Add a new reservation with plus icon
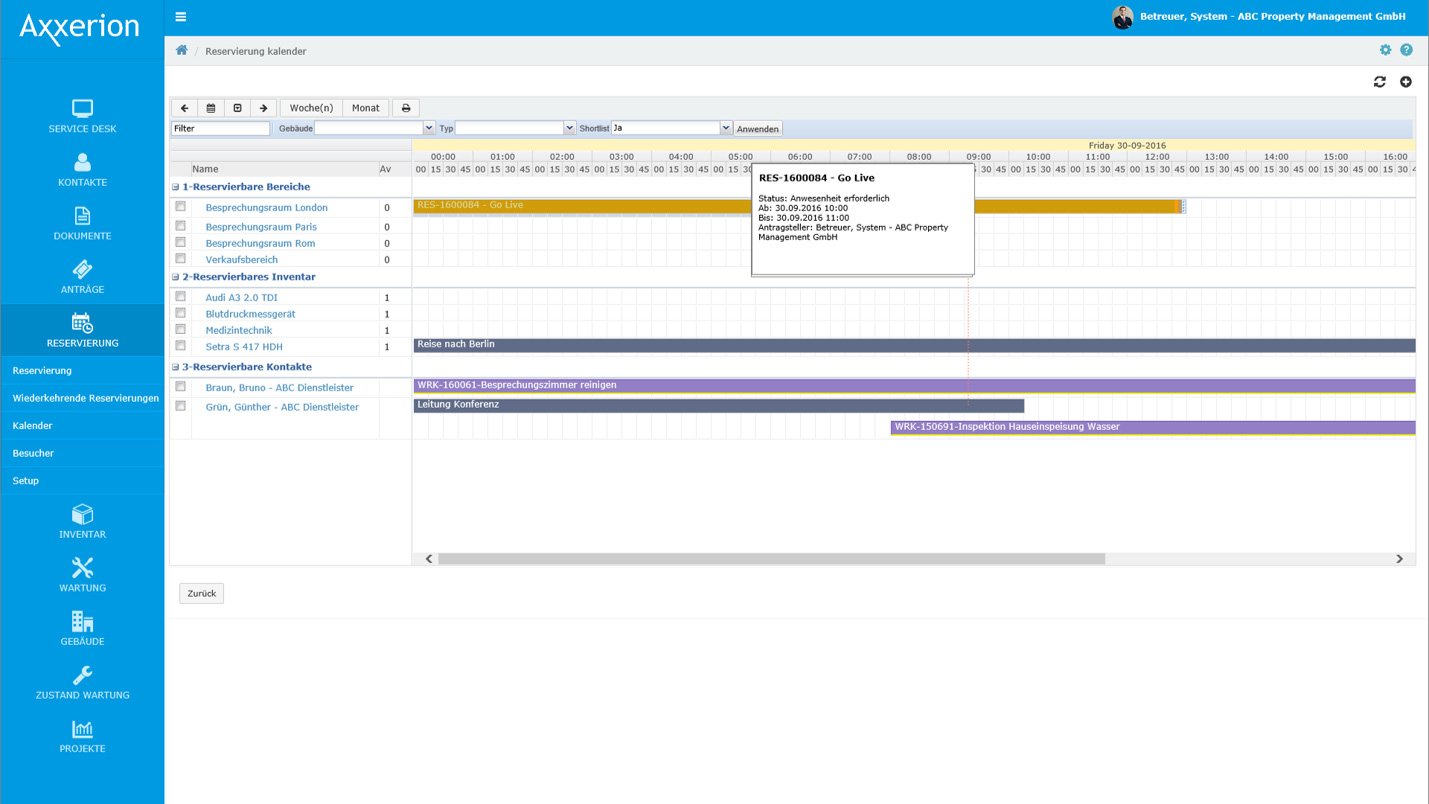This screenshot has height=804, width=1429. pos(1406,82)
